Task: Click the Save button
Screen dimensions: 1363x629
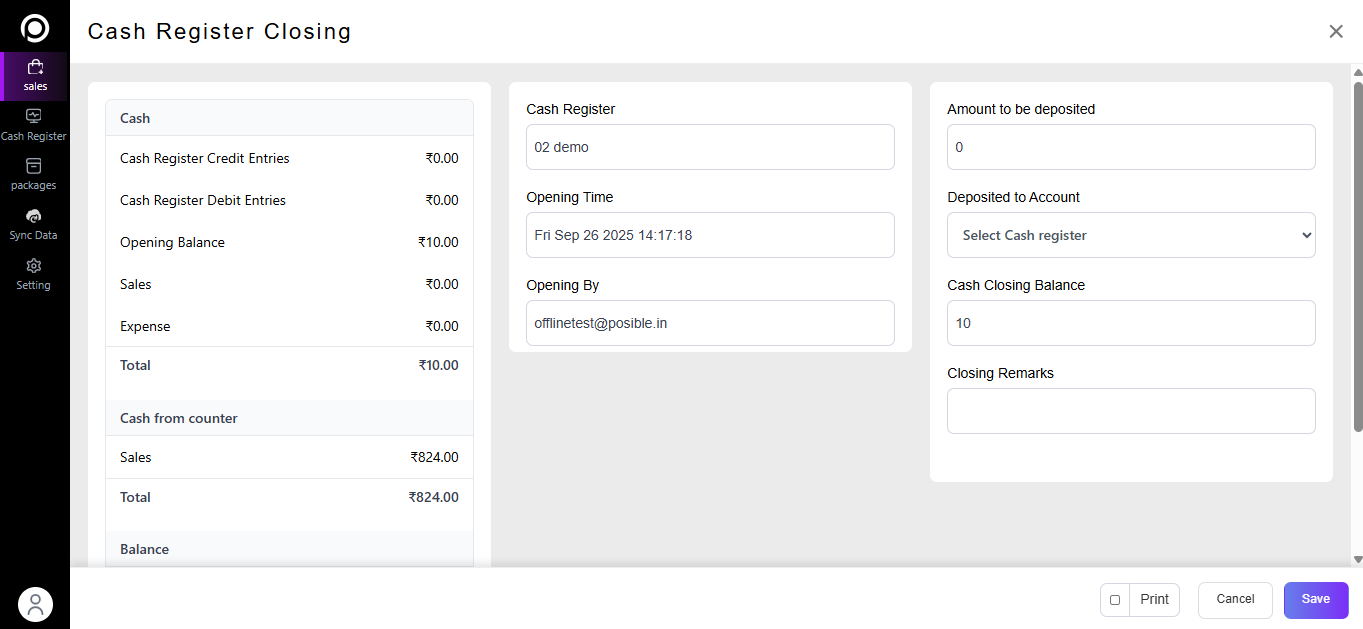Action: click(1315, 600)
